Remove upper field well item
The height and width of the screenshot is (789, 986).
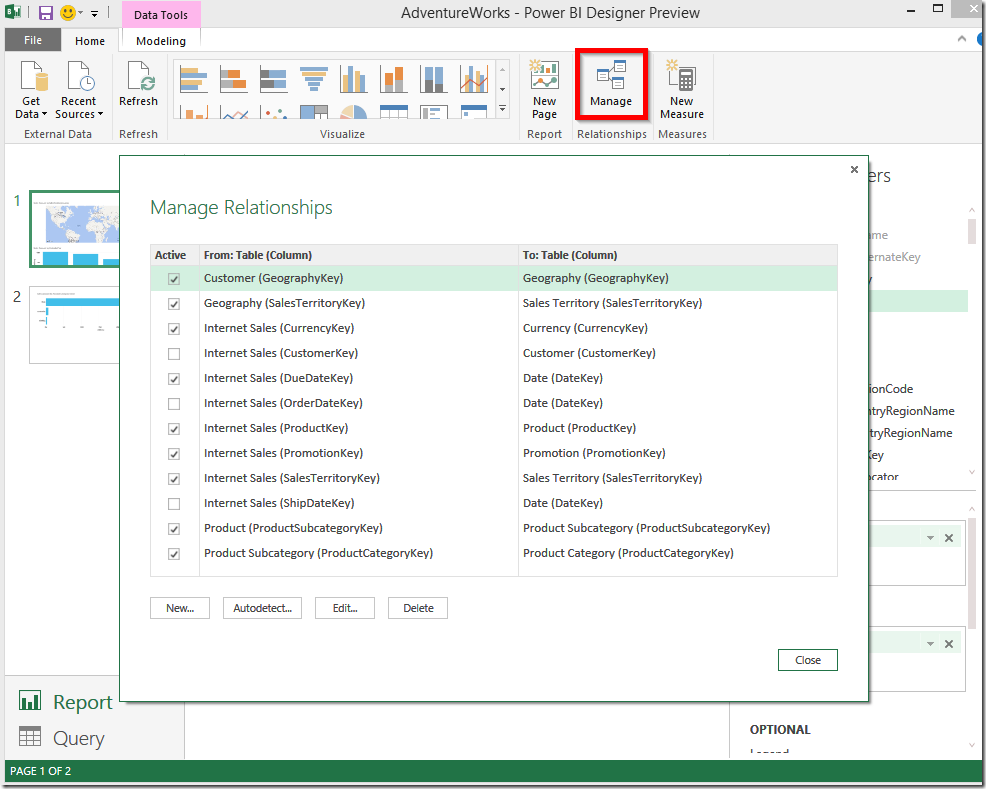click(x=949, y=538)
